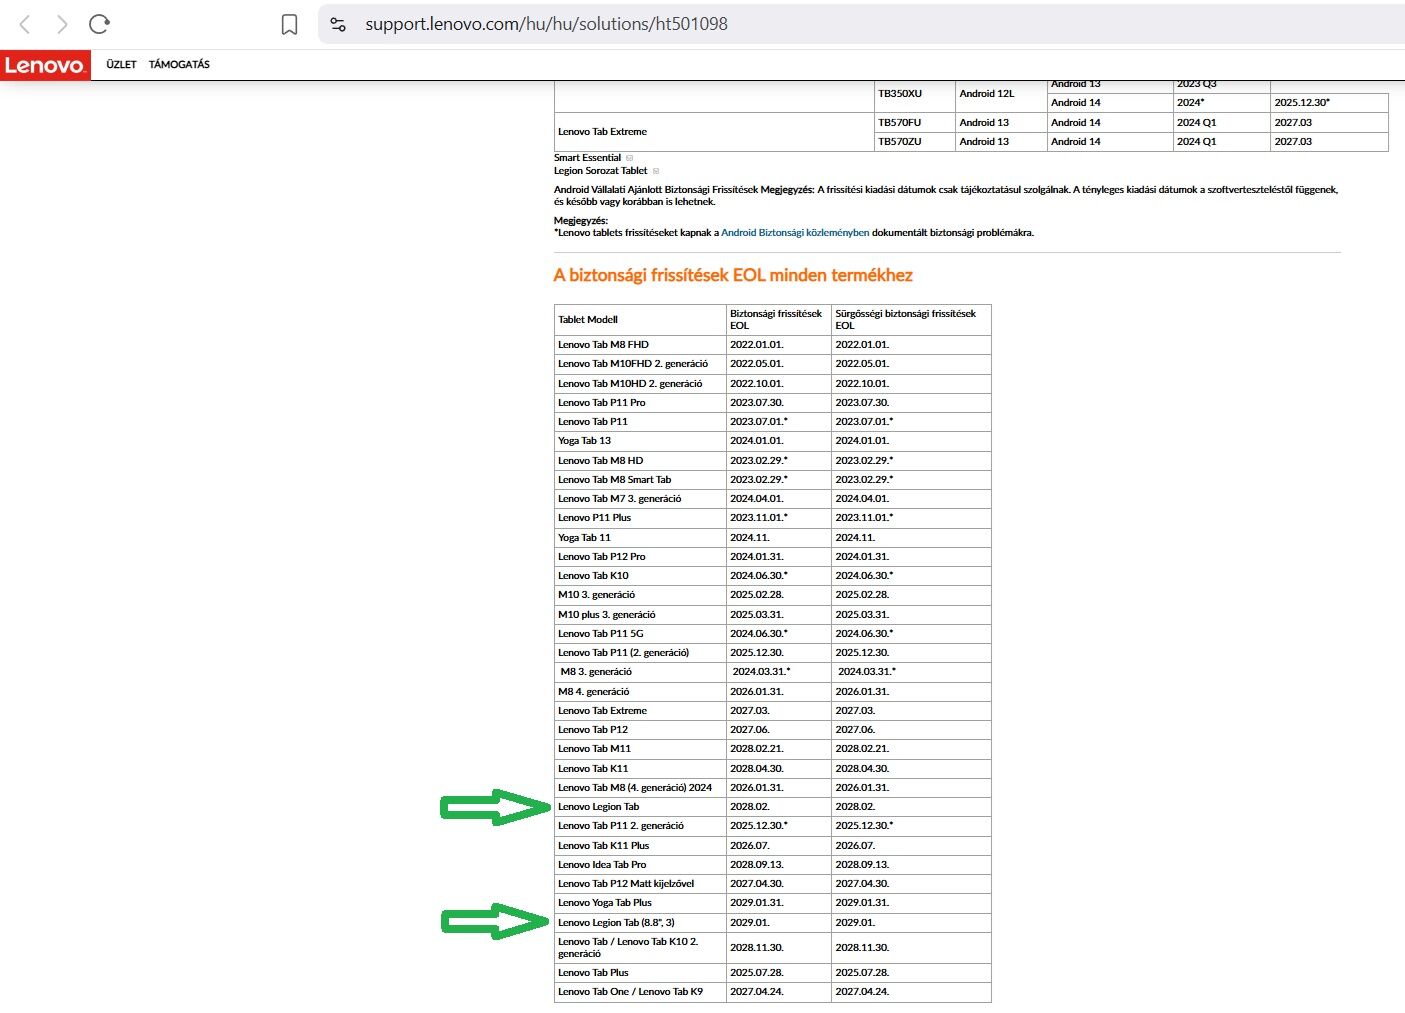Open the TÁMOGATÁS menu
Viewport: 1405px width, 1013px height.
click(179, 65)
